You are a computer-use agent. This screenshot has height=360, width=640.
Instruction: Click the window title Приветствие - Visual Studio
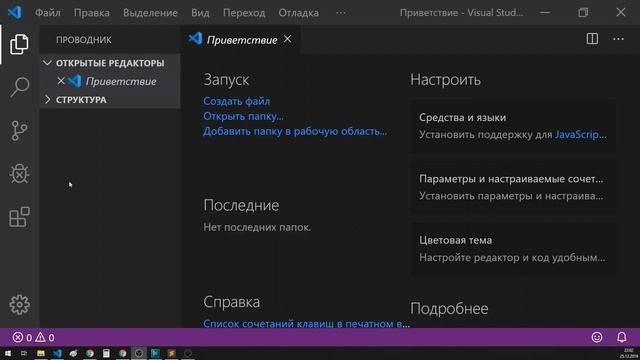pyautogui.click(x=461, y=13)
